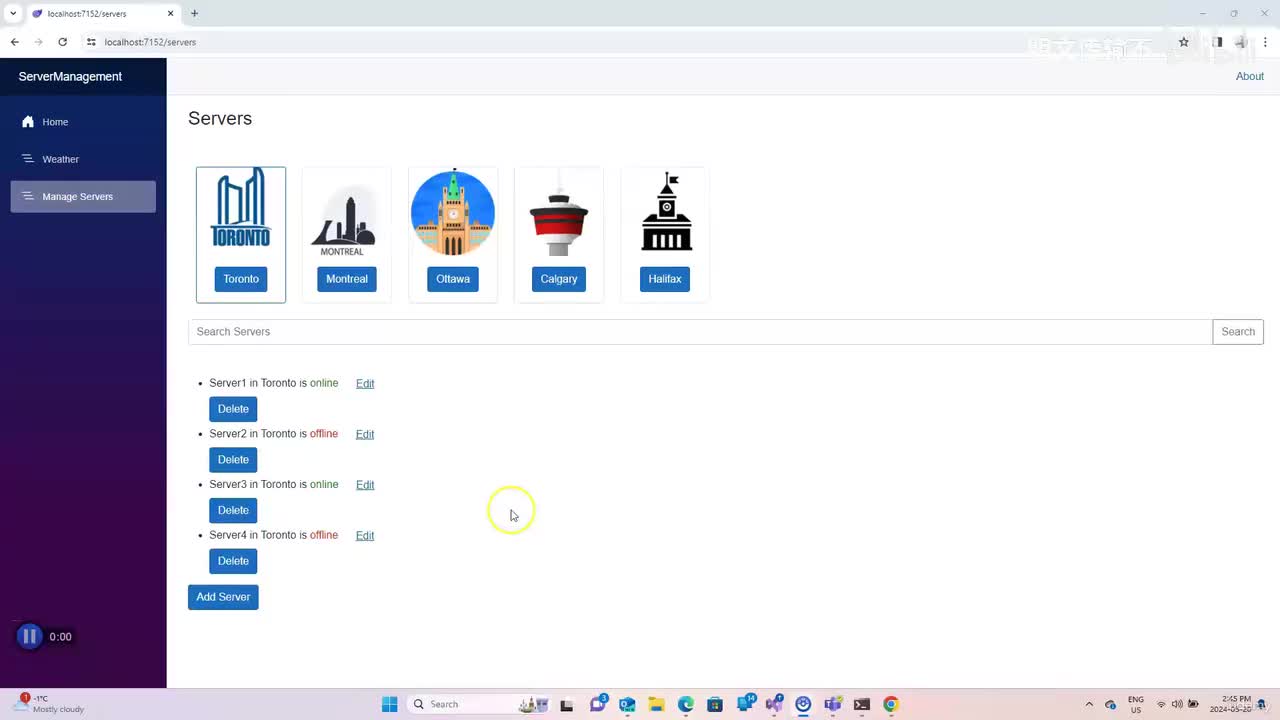Click the "Servers" page heading

click(x=220, y=118)
